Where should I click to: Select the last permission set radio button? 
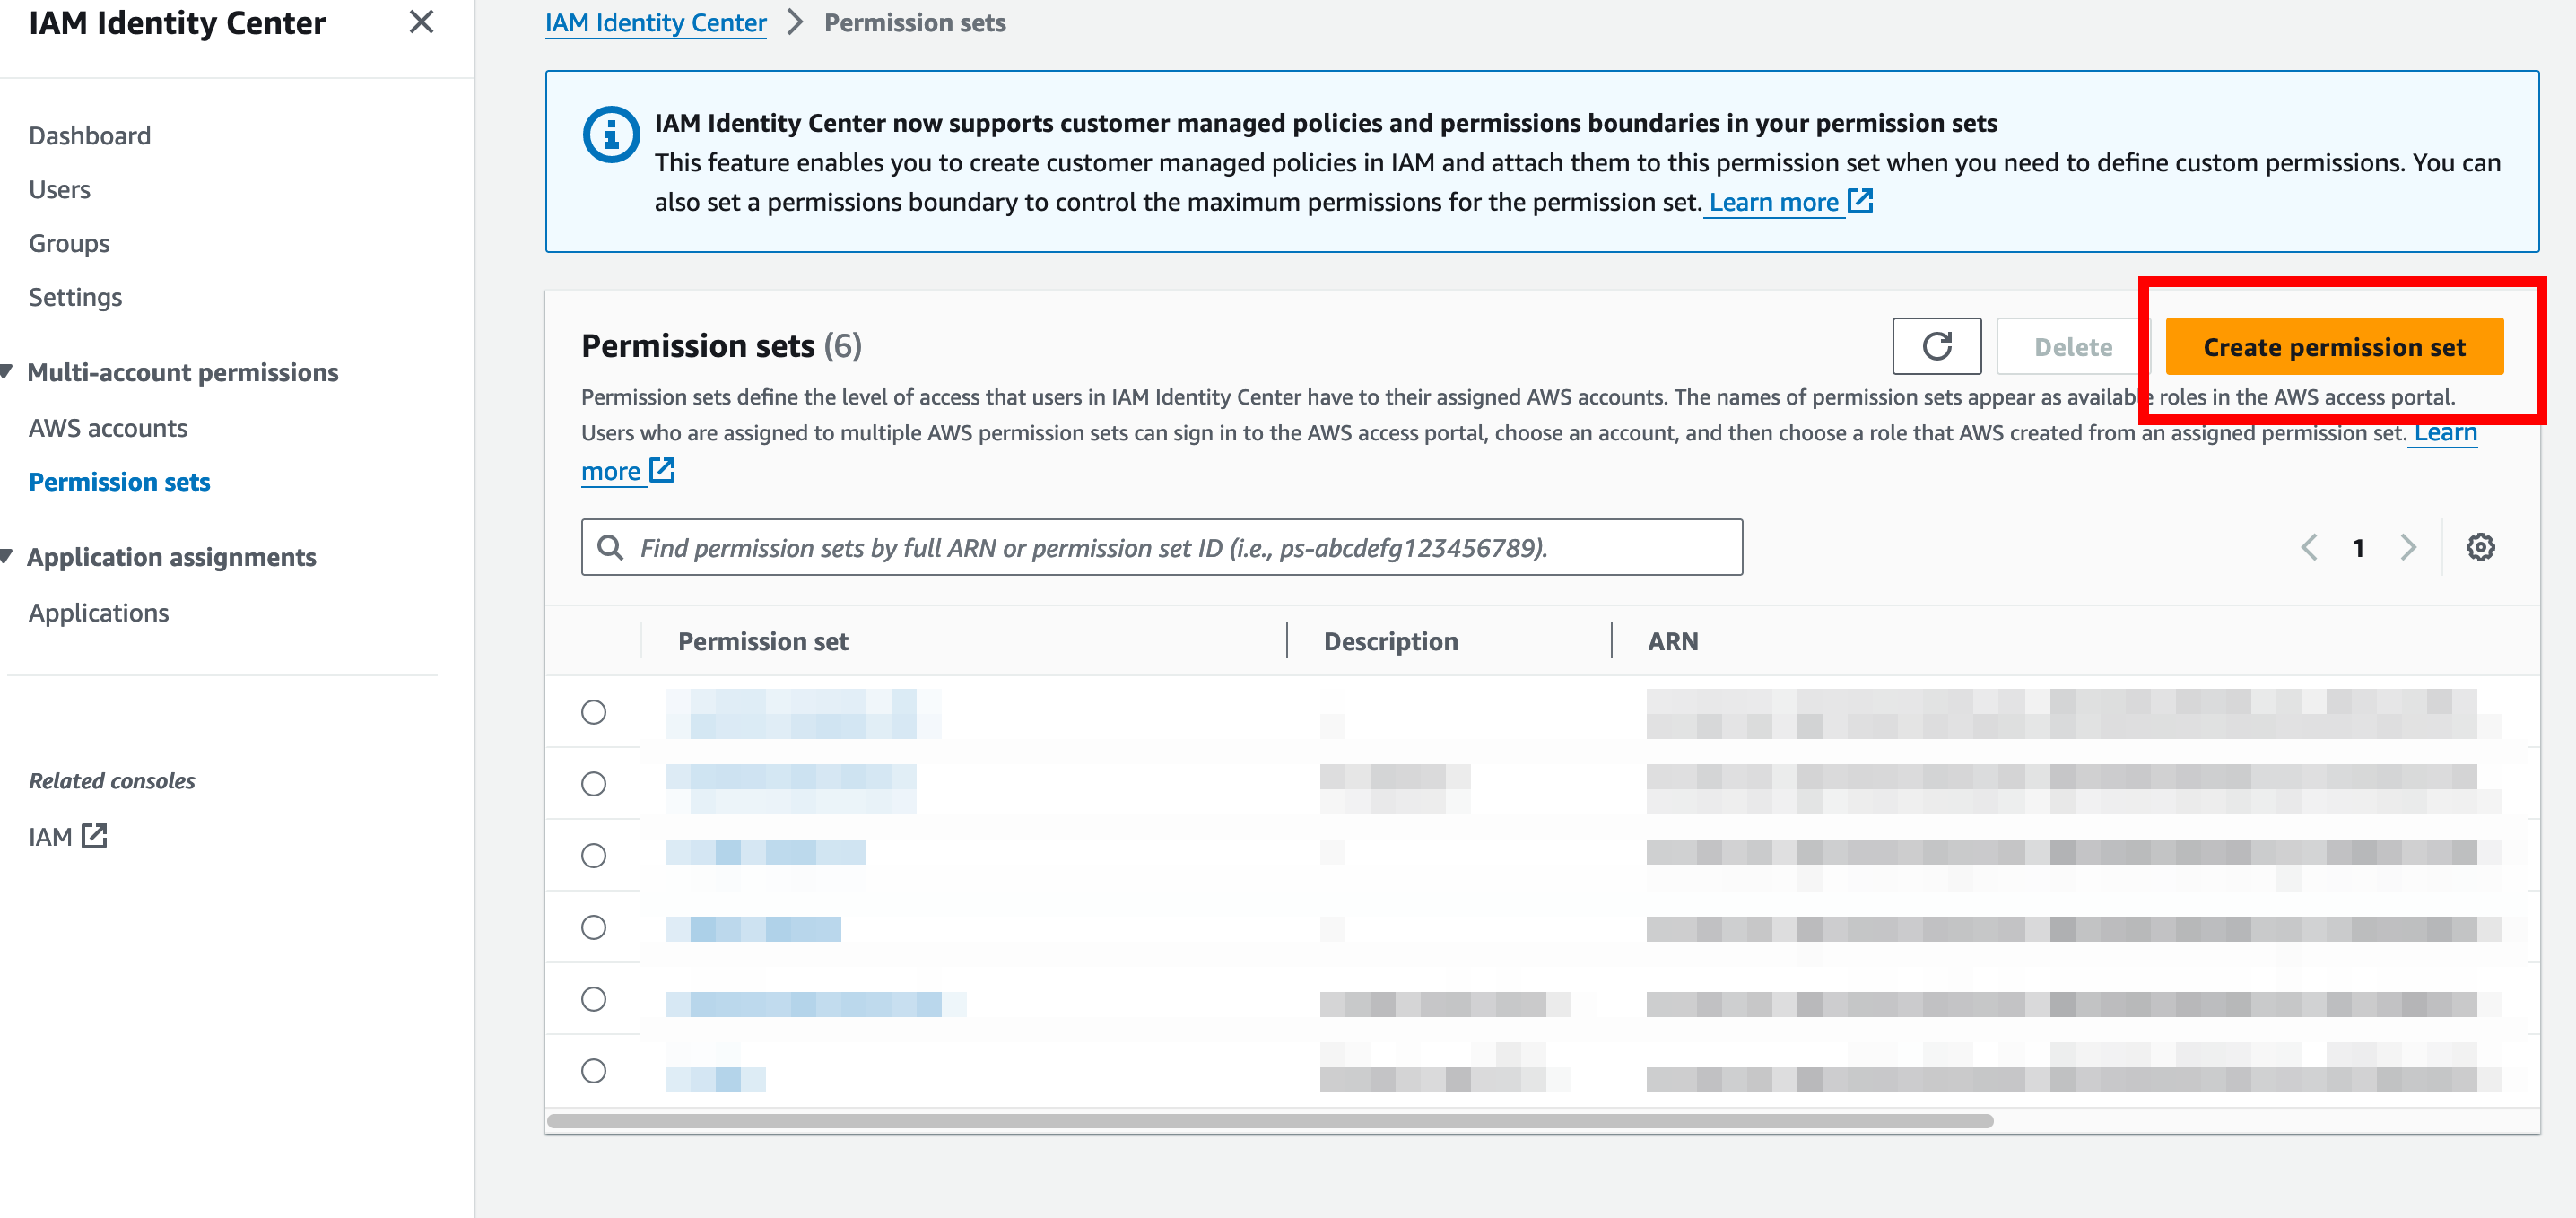[593, 1071]
